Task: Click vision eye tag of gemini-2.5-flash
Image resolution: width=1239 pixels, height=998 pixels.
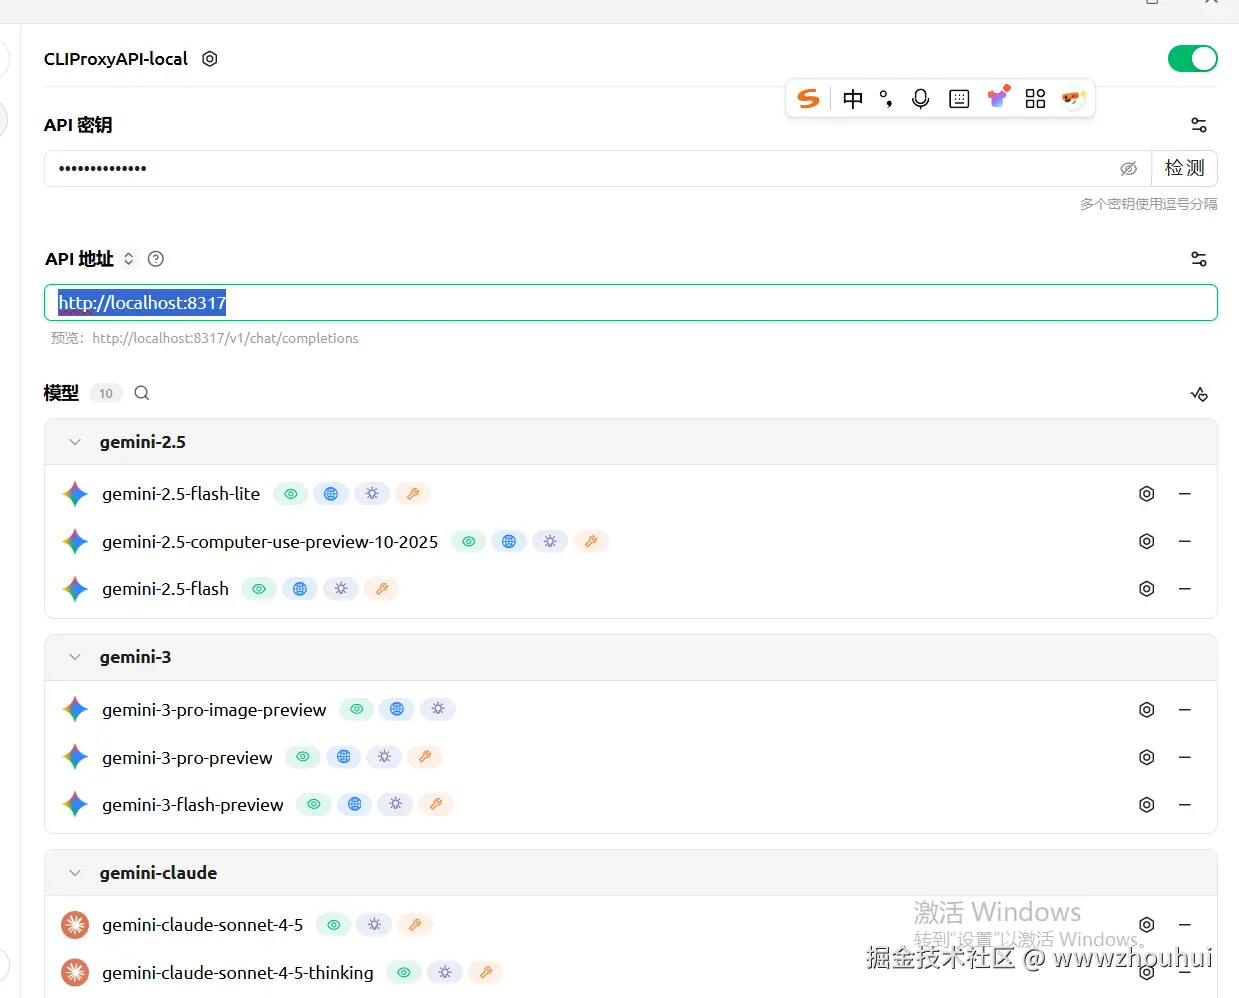Action: 259,589
